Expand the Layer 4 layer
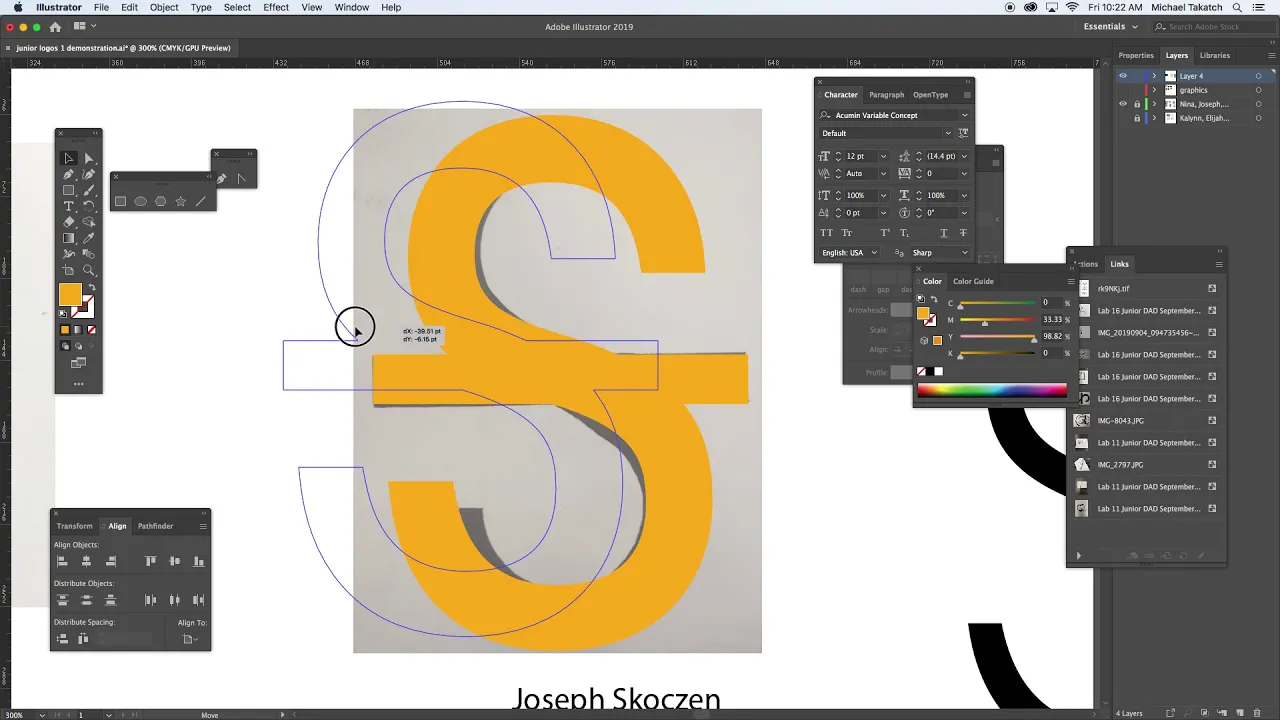This screenshot has width=1280, height=720. coord(1154,76)
